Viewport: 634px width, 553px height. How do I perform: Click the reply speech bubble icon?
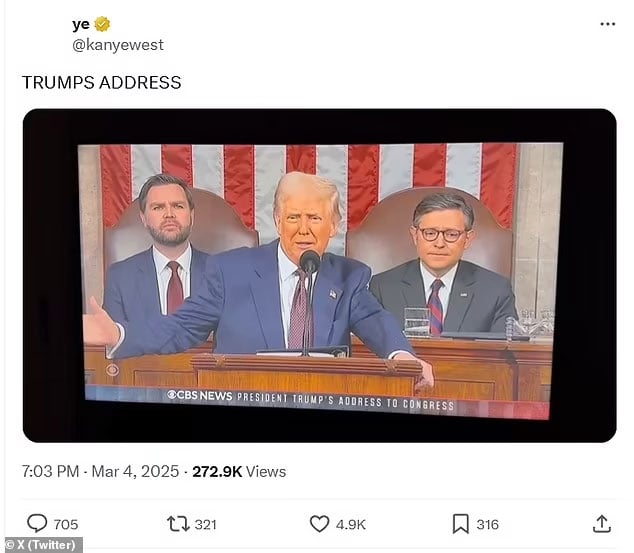tap(37, 523)
